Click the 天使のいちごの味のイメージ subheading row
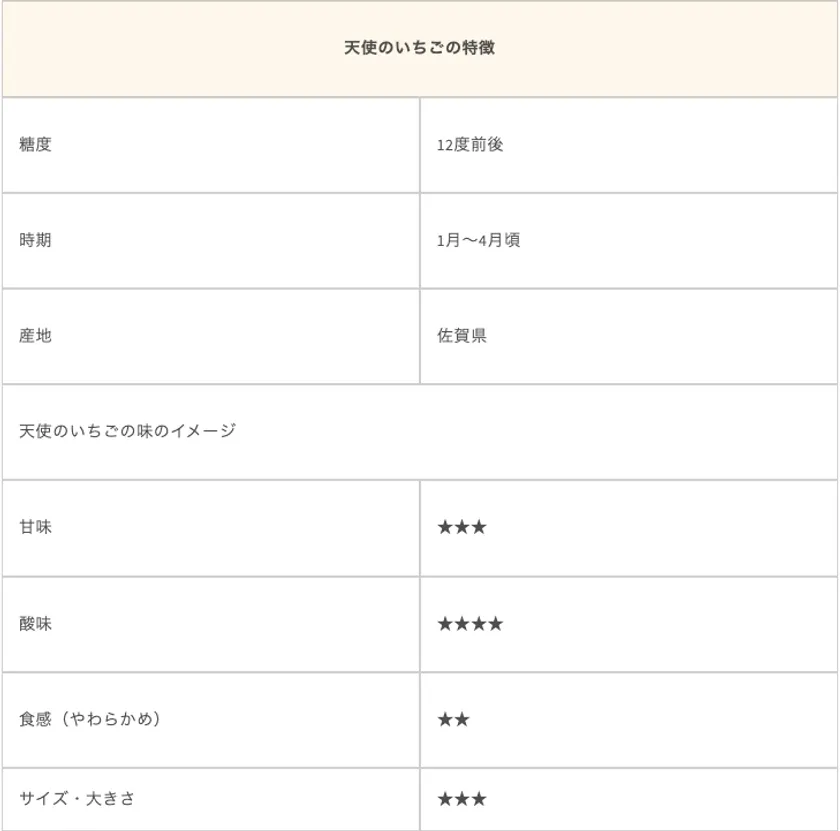 point(127,431)
